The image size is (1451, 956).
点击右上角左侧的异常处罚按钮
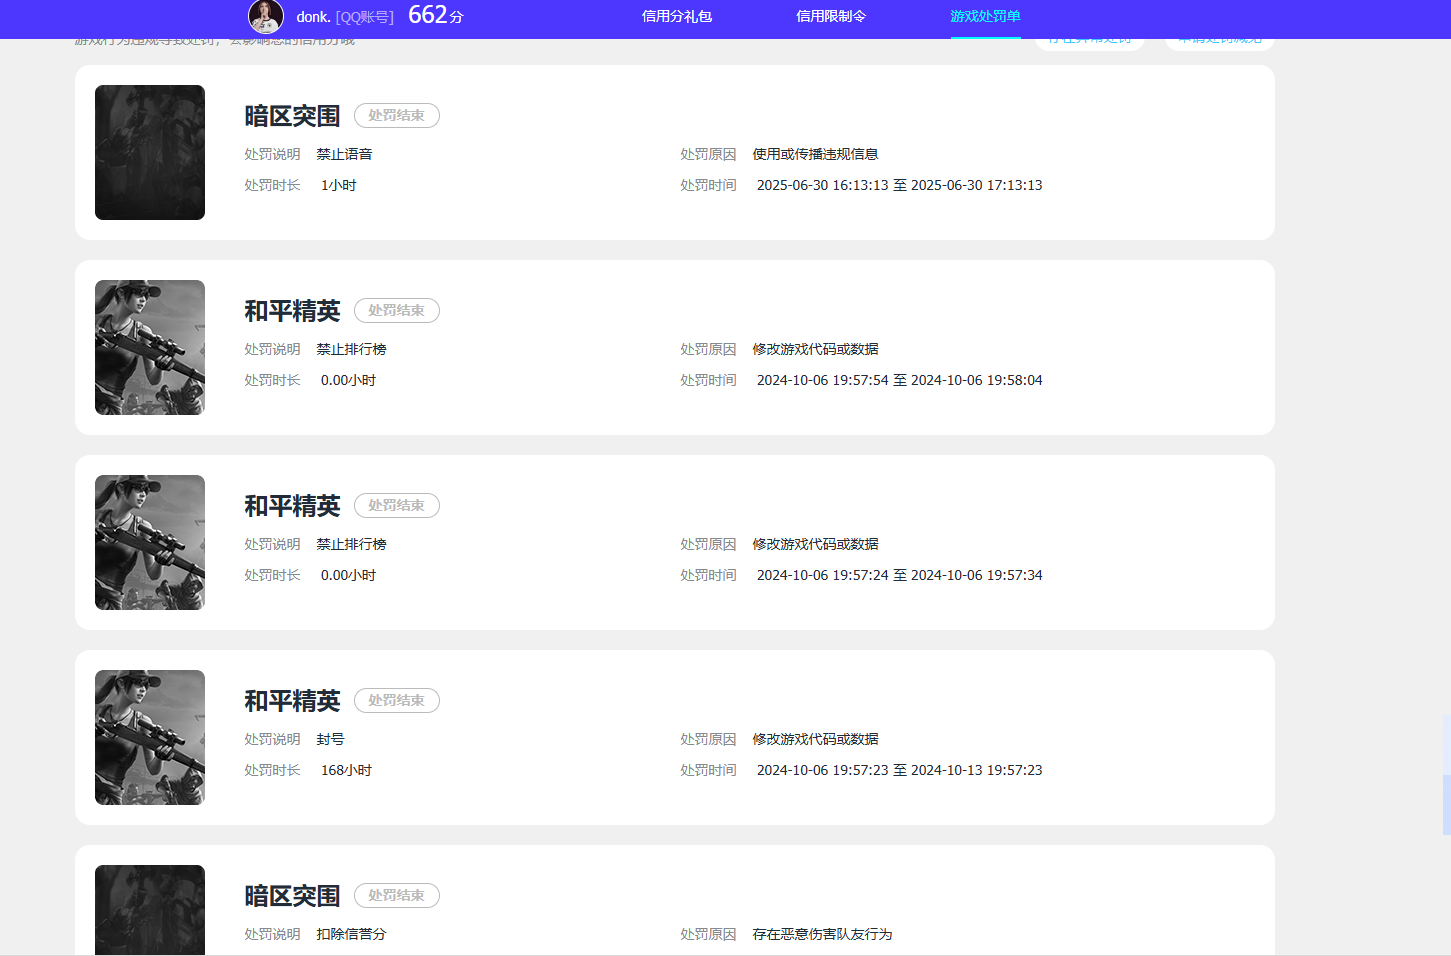coord(1090,39)
